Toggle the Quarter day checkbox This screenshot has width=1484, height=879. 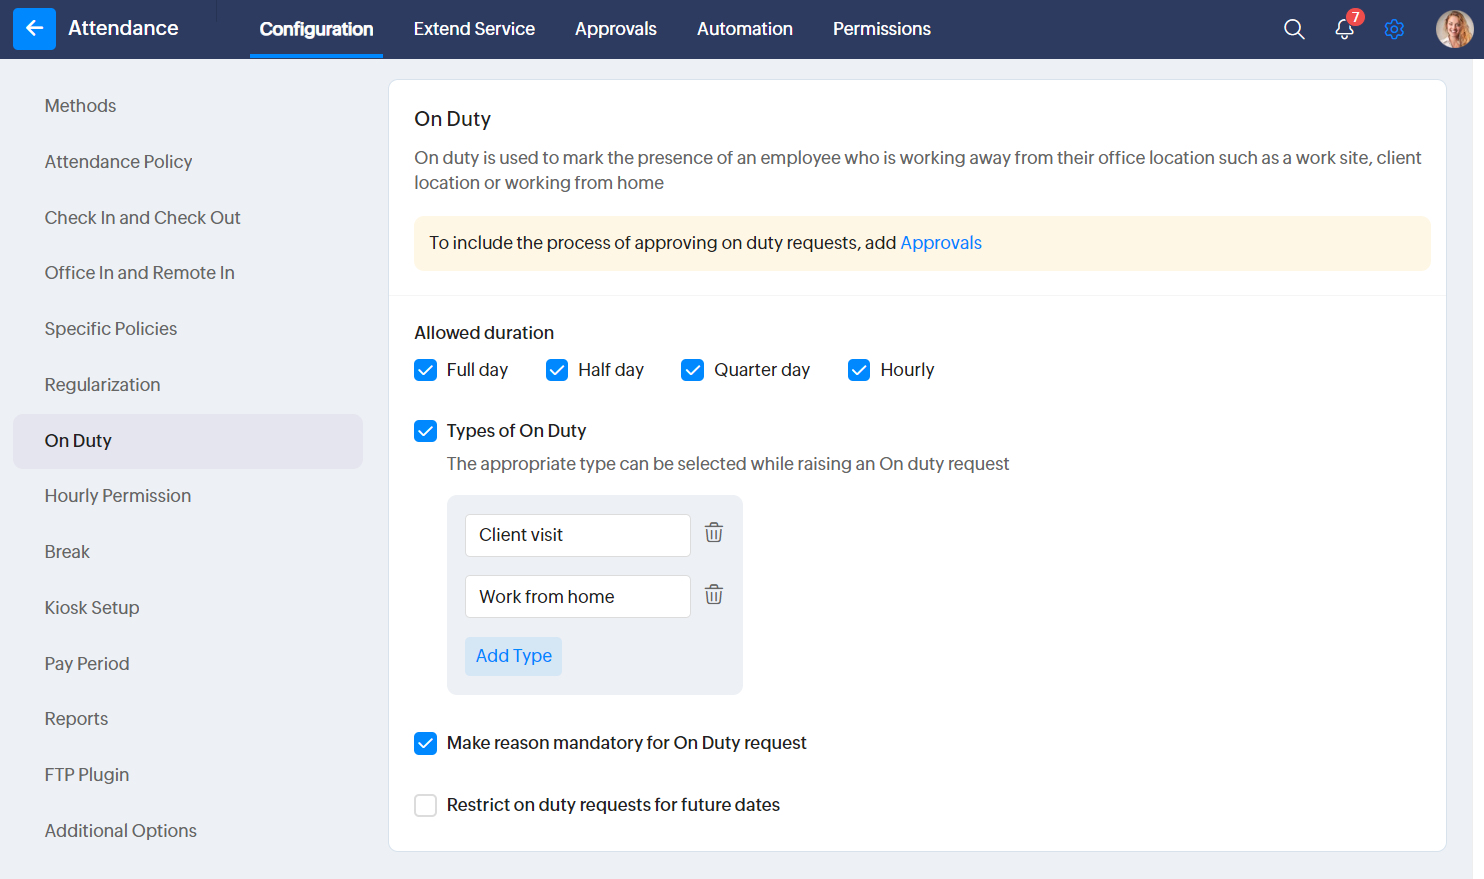coord(692,370)
